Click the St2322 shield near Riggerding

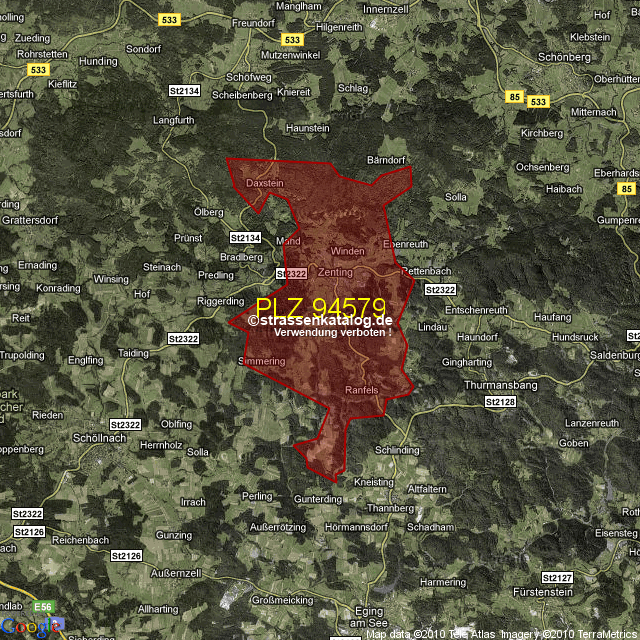pos(183,339)
